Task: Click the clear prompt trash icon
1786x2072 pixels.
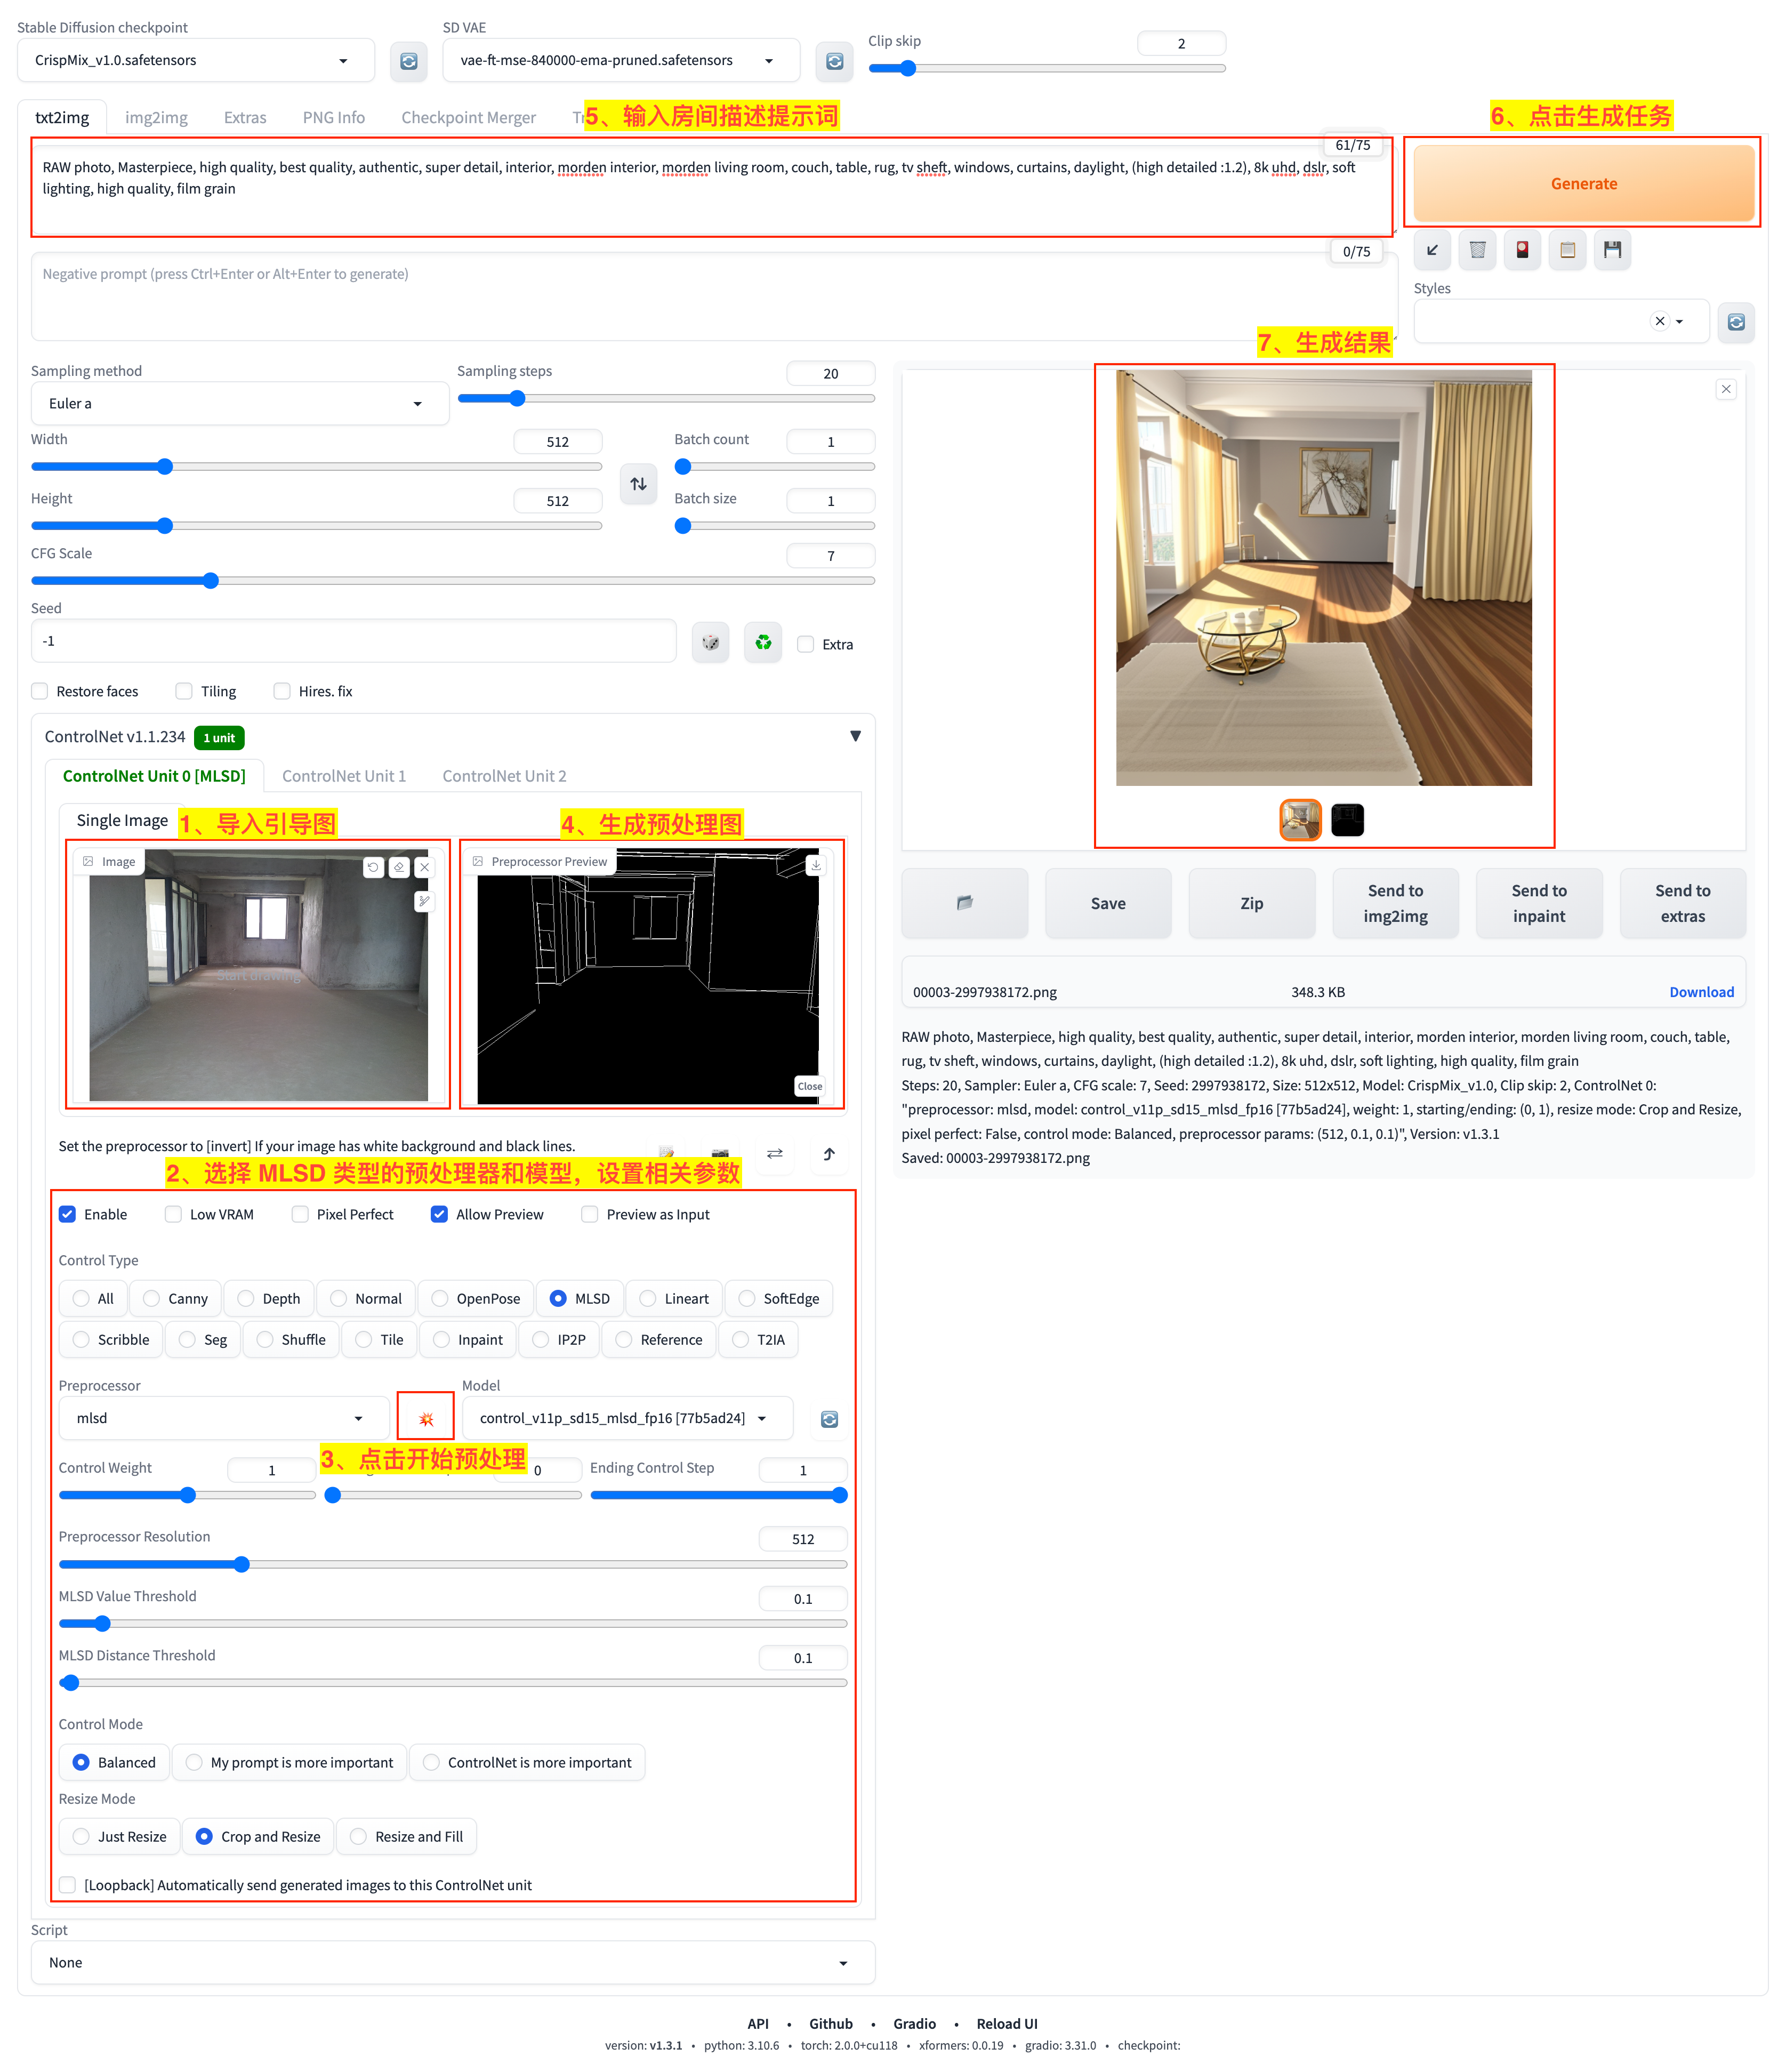Action: [x=1476, y=250]
